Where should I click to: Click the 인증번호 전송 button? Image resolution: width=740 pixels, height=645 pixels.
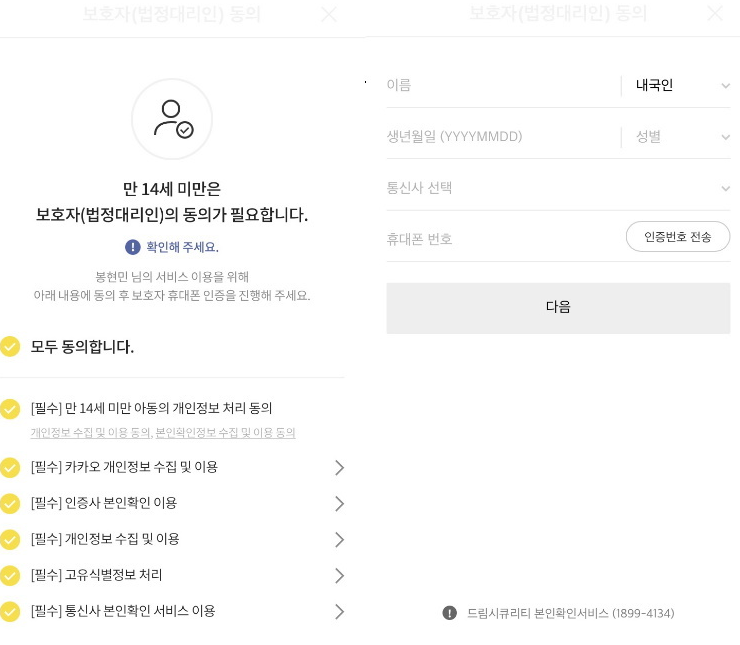pyautogui.click(x=678, y=236)
